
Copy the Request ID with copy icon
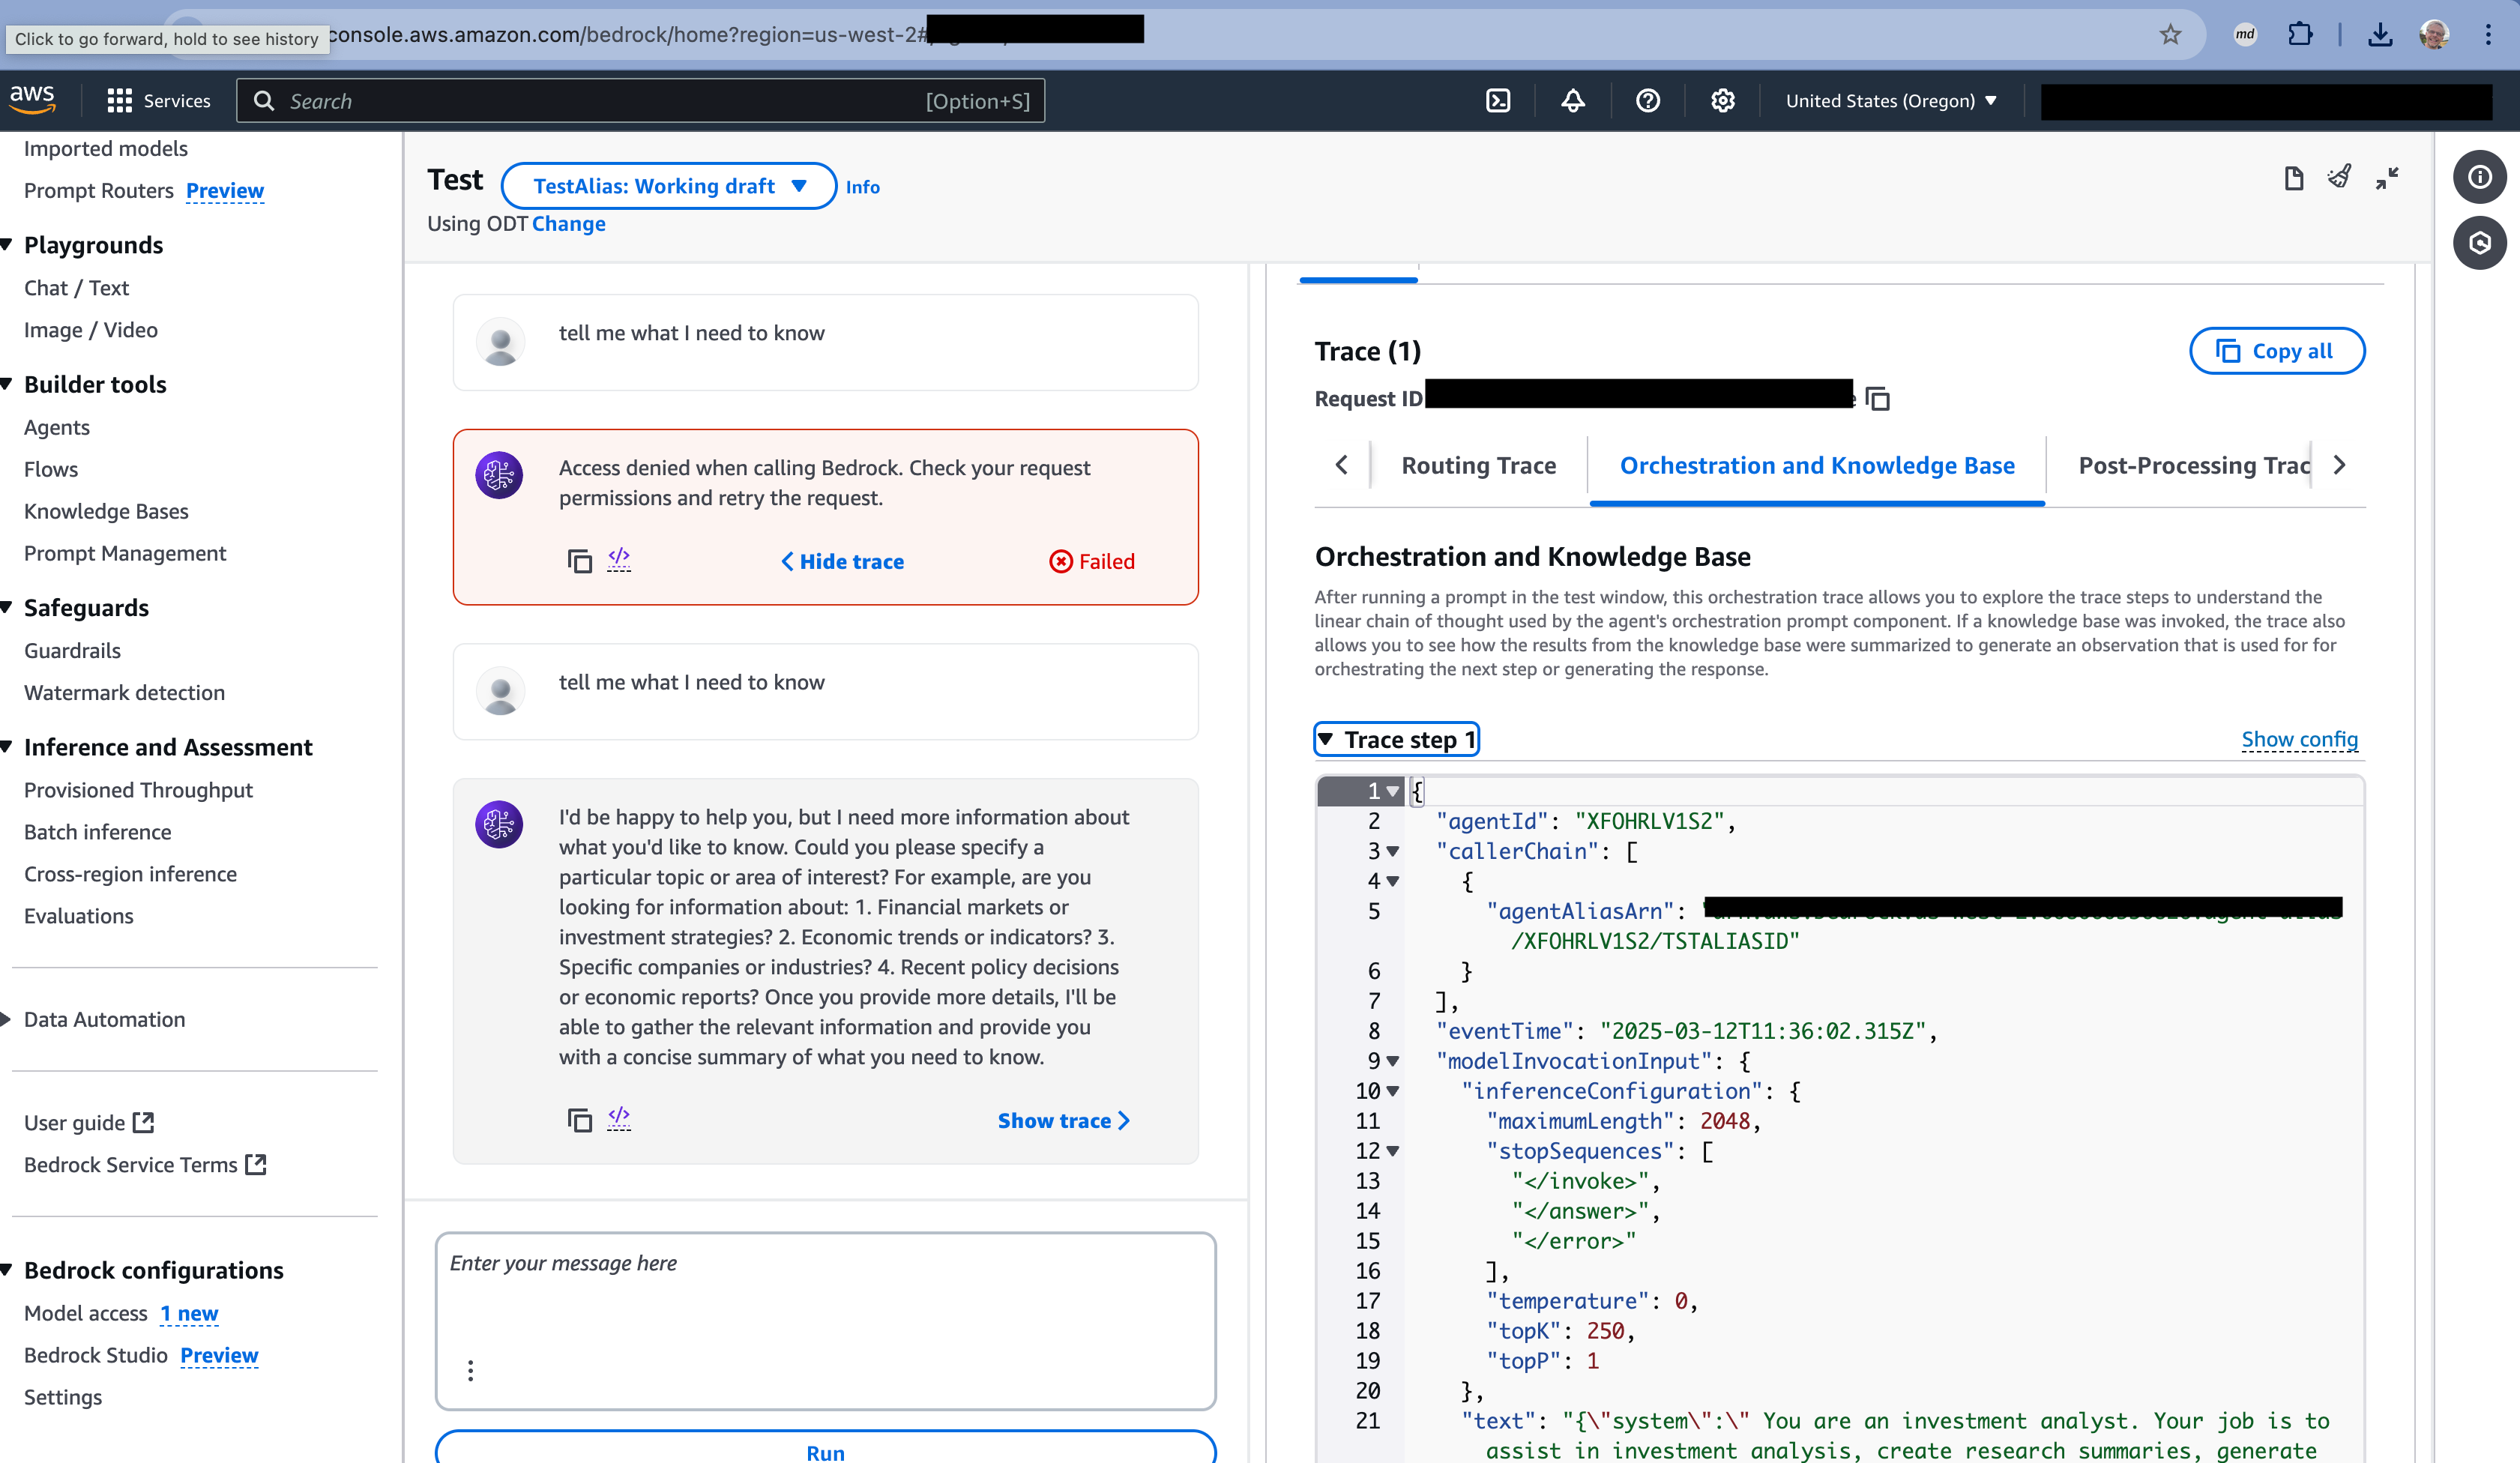coord(1877,399)
